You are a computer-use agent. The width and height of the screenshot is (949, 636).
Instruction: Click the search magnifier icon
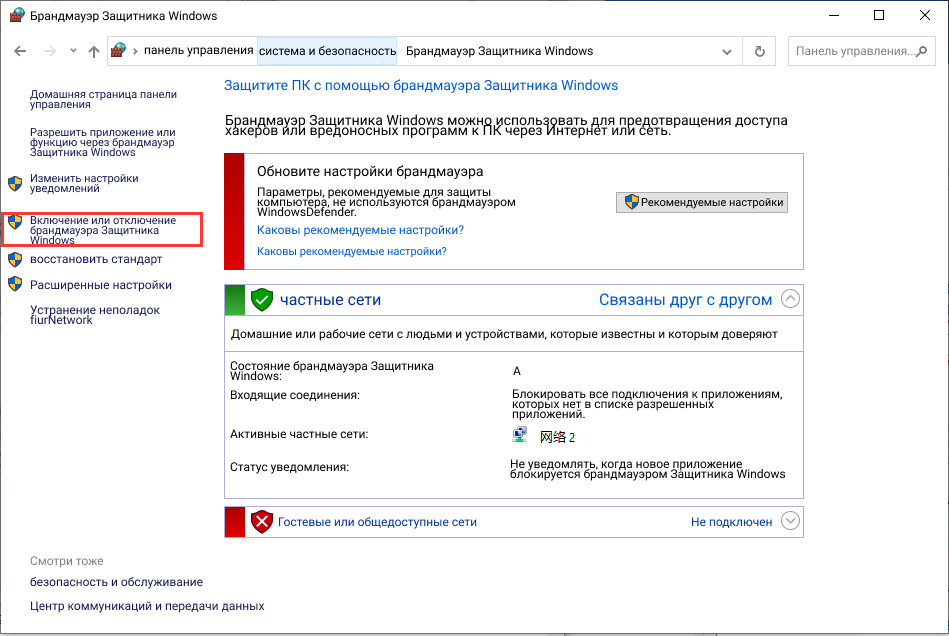click(x=925, y=51)
